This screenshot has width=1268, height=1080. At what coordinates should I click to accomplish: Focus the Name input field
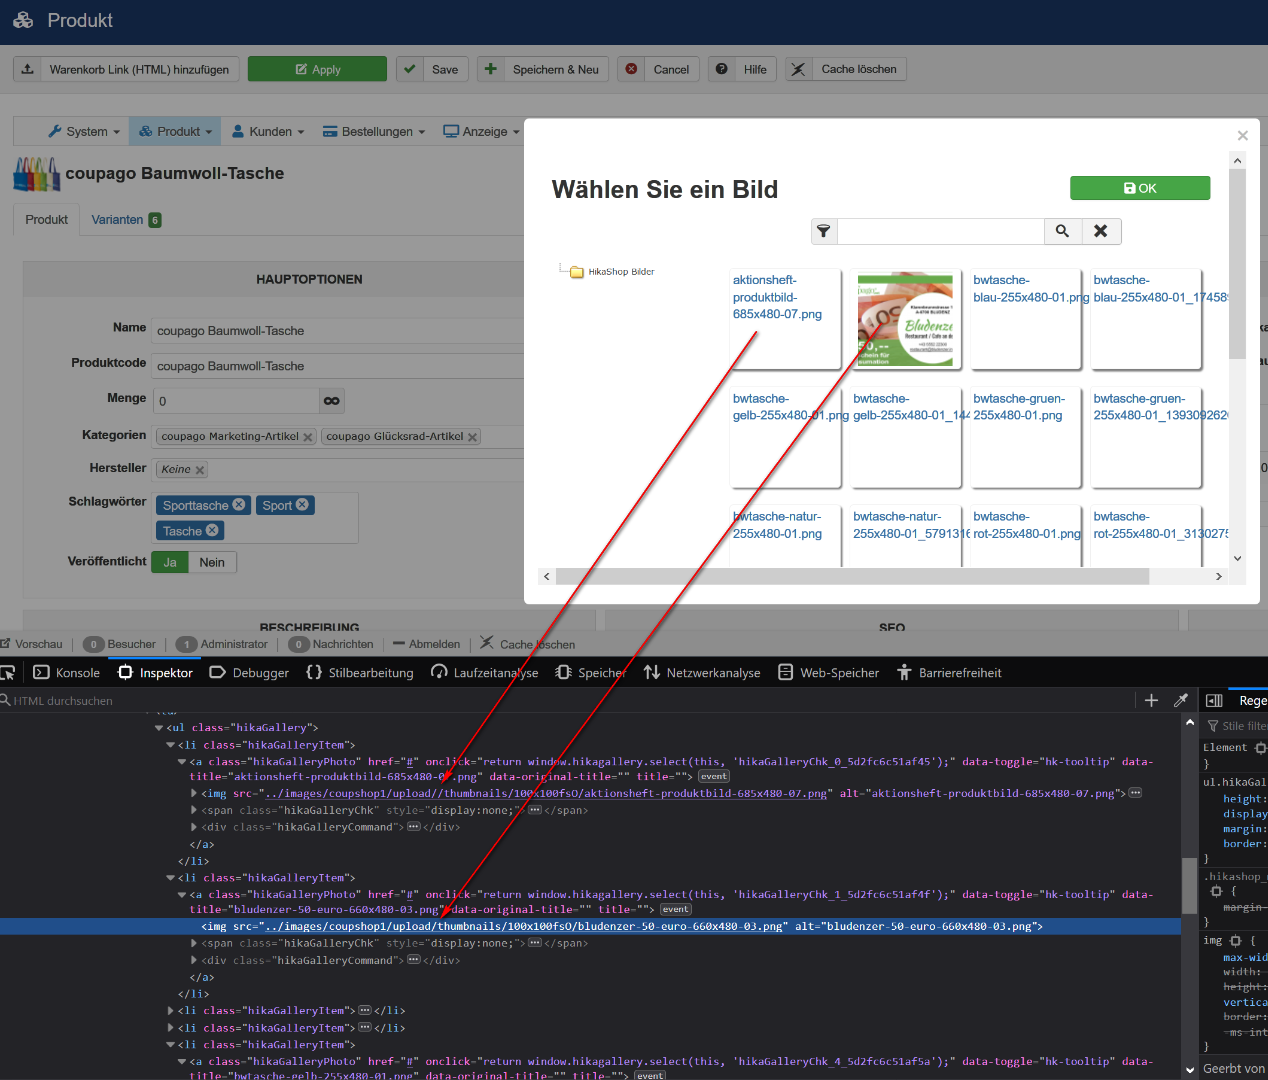click(x=338, y=330)
